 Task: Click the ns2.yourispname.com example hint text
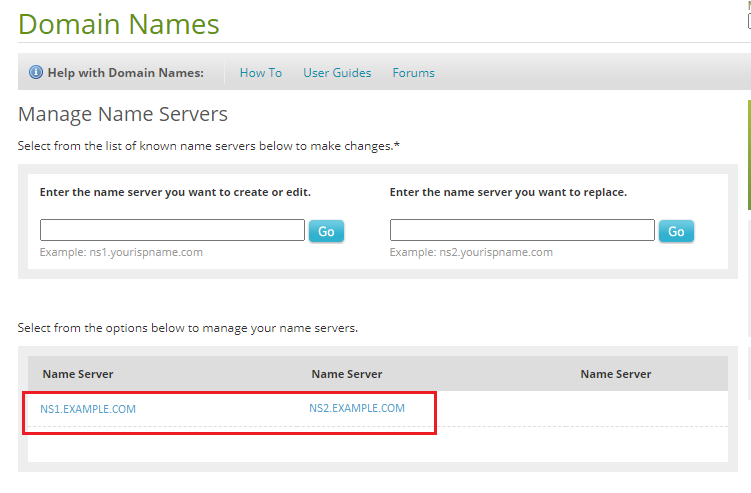[471, 252]
